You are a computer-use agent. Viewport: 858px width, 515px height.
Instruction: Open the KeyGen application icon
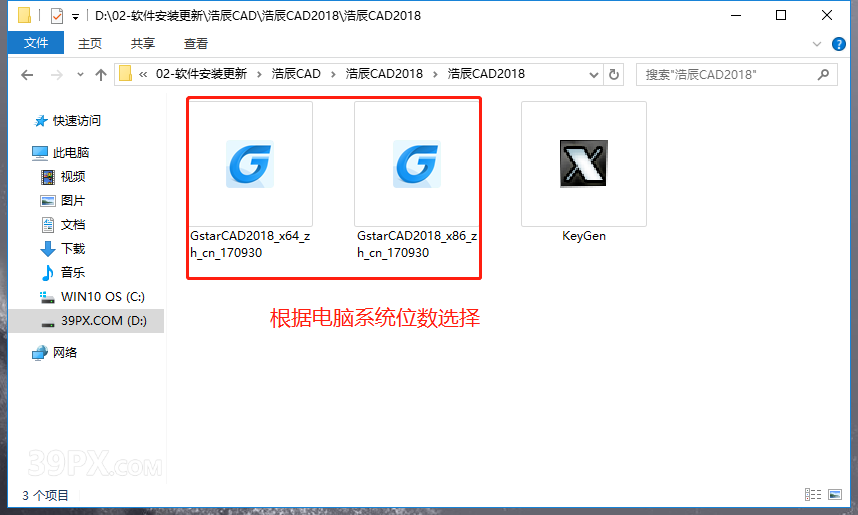pos(583,164)
